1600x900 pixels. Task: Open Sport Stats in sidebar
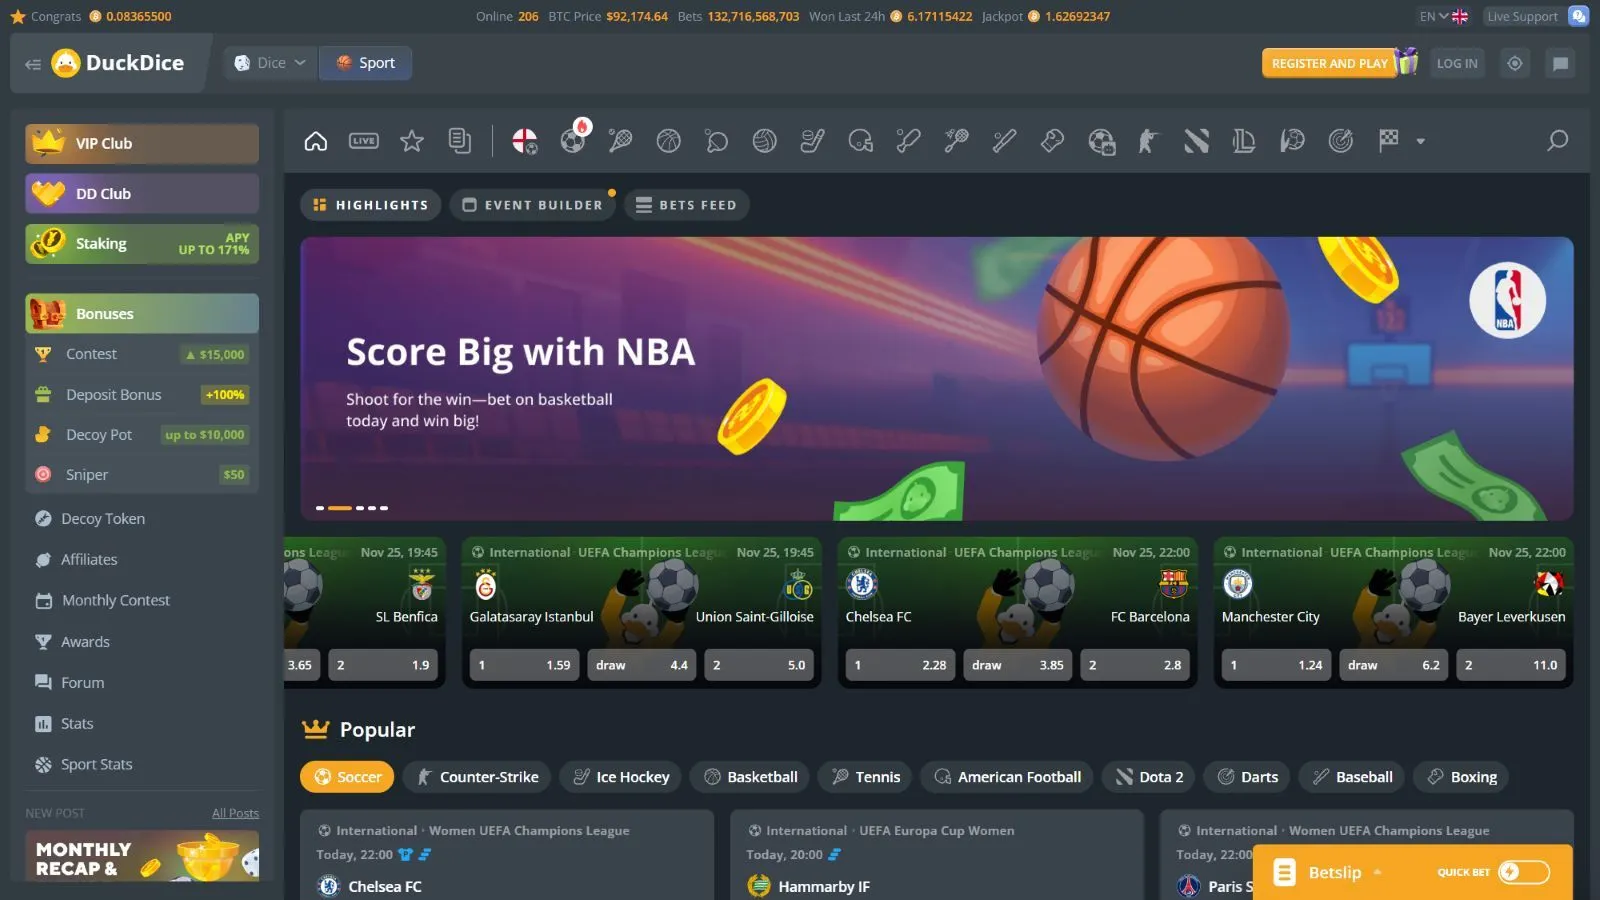coord(96,765)
